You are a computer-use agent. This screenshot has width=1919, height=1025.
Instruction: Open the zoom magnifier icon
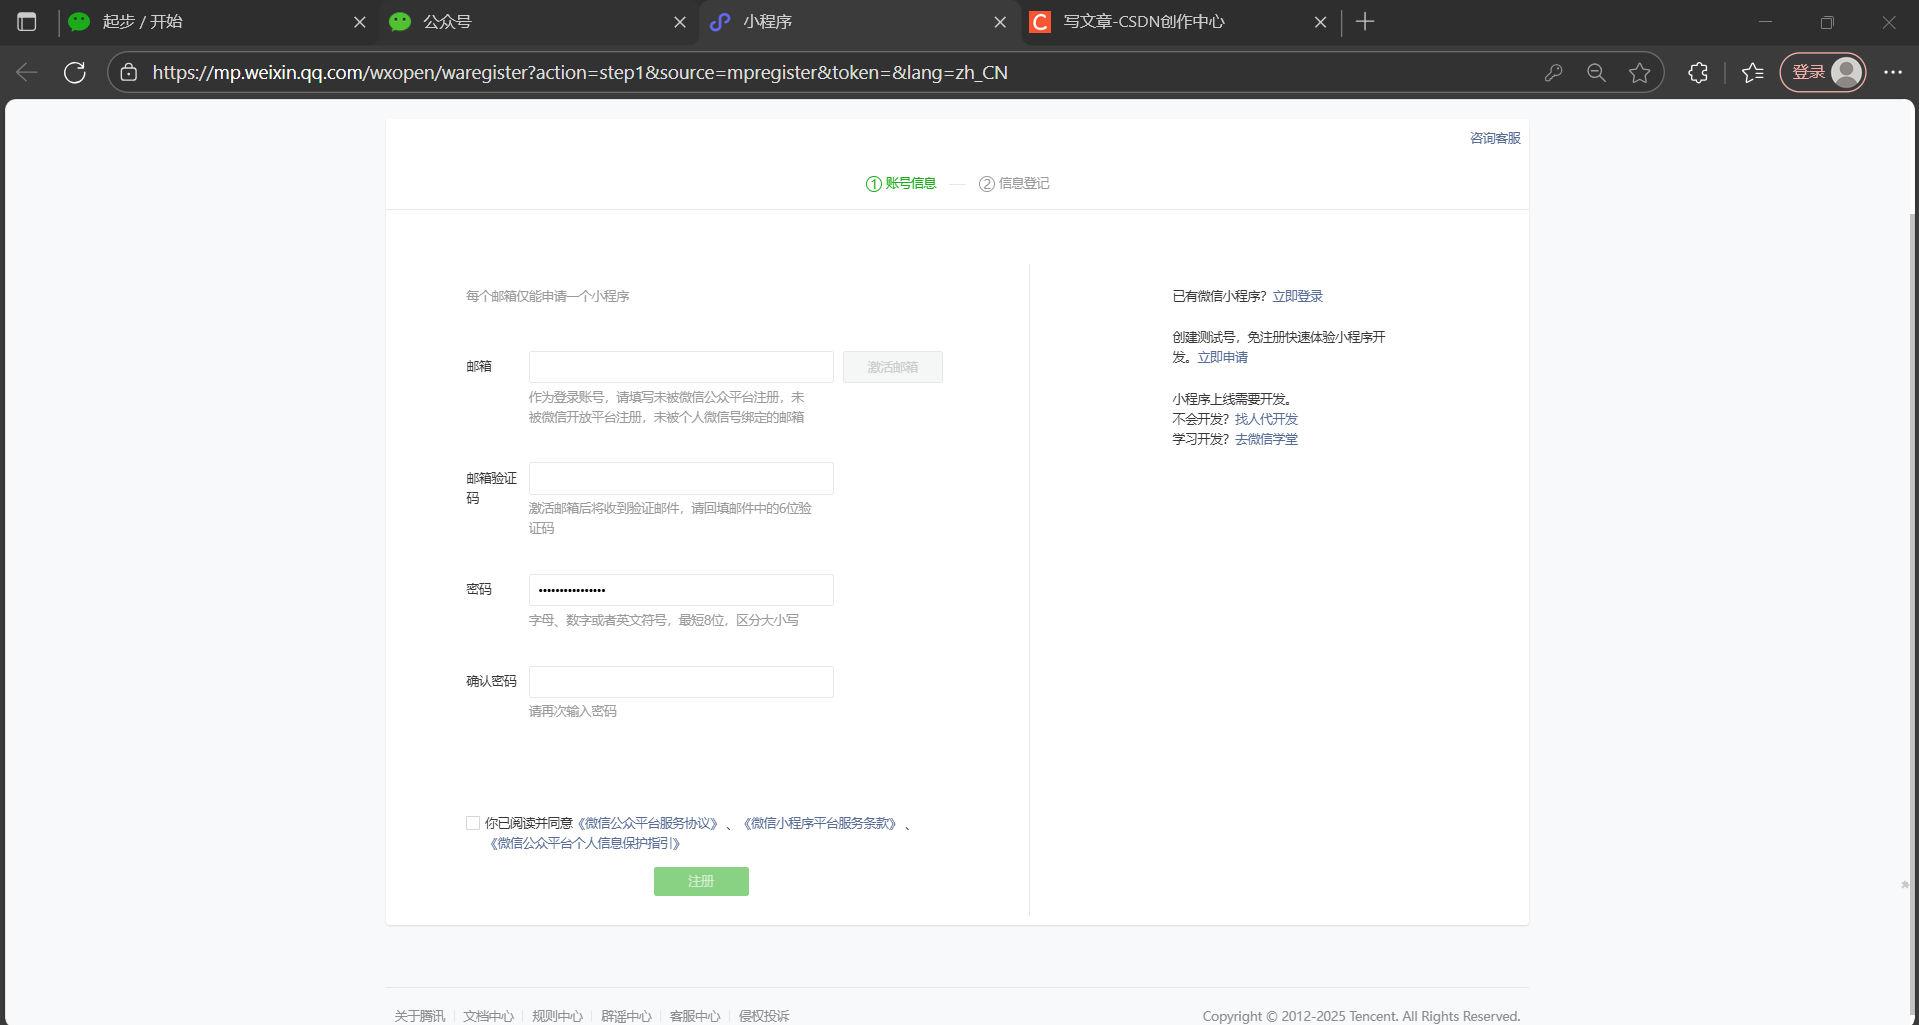pos(1596,72)
